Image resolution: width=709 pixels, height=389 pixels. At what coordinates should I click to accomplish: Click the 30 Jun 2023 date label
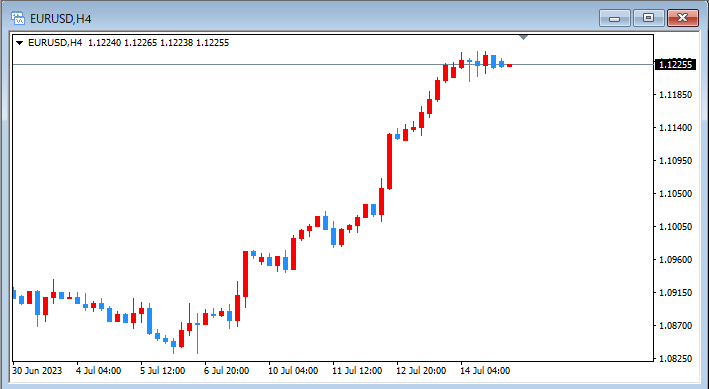(38, 371)
